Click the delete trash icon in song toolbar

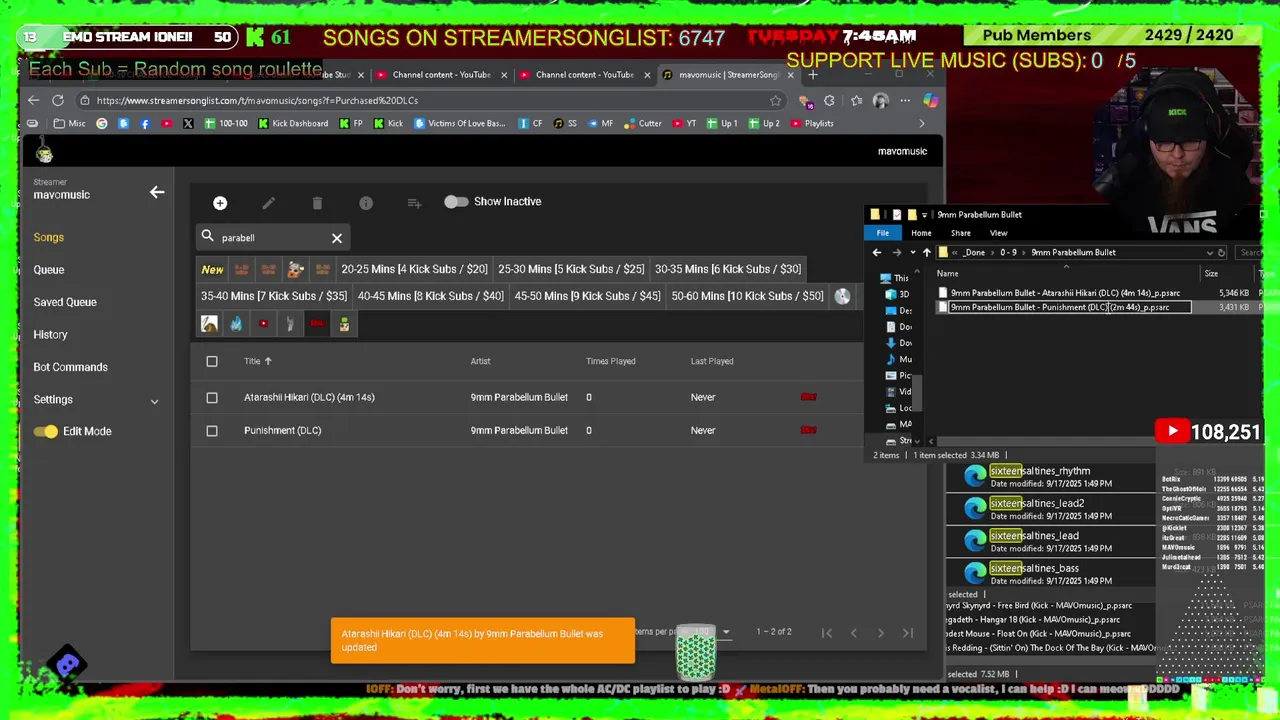point(317,203)
